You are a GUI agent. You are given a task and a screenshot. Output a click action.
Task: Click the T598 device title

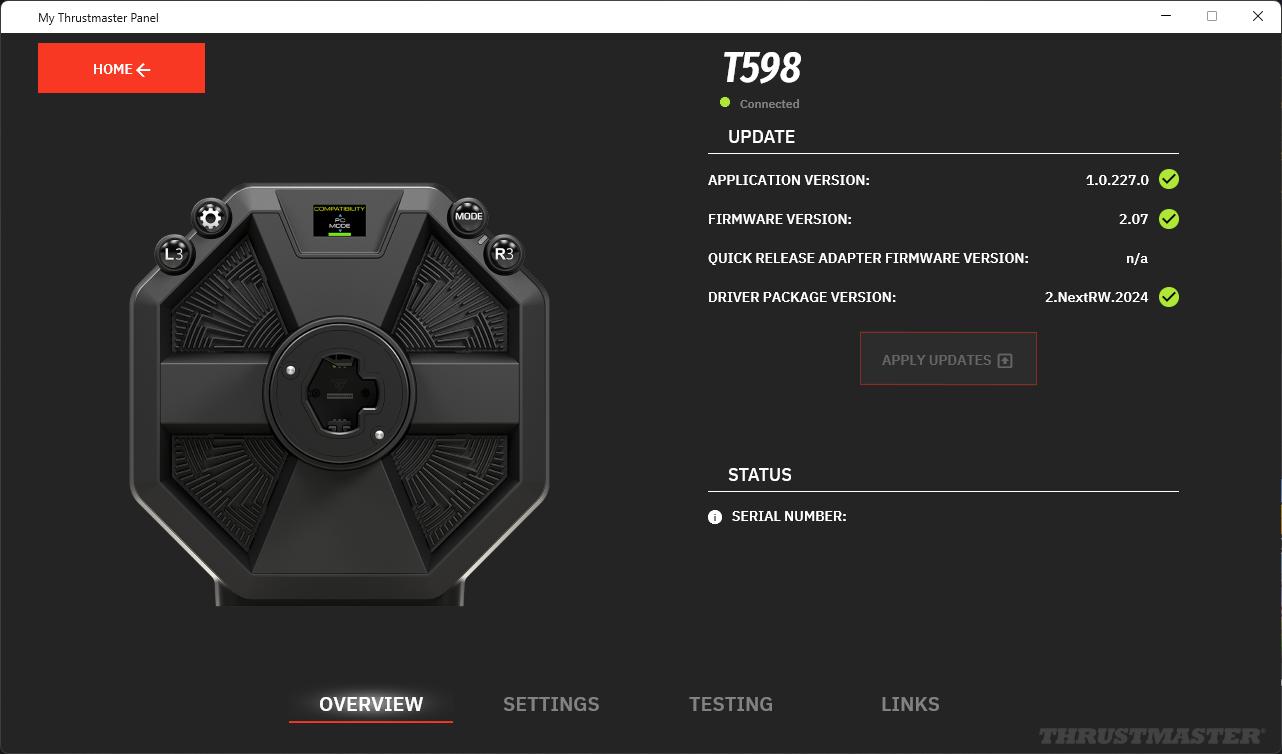click(x=762, y=68)
